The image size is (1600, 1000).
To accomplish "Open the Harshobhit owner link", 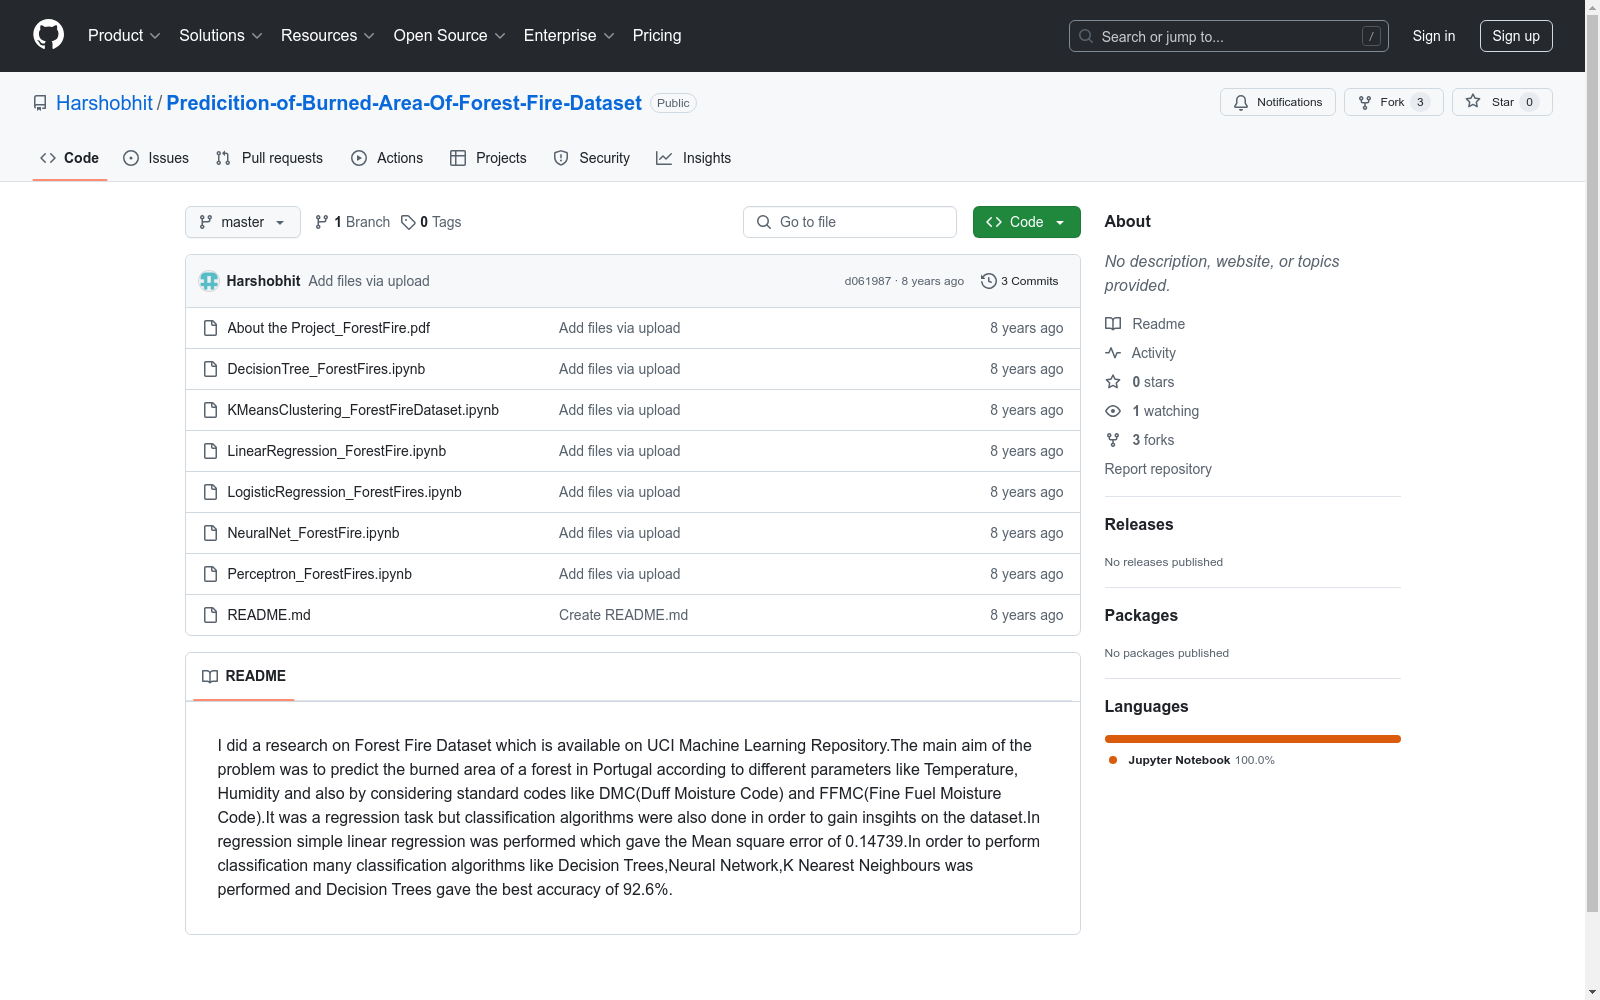I will [x=104, y=103].
